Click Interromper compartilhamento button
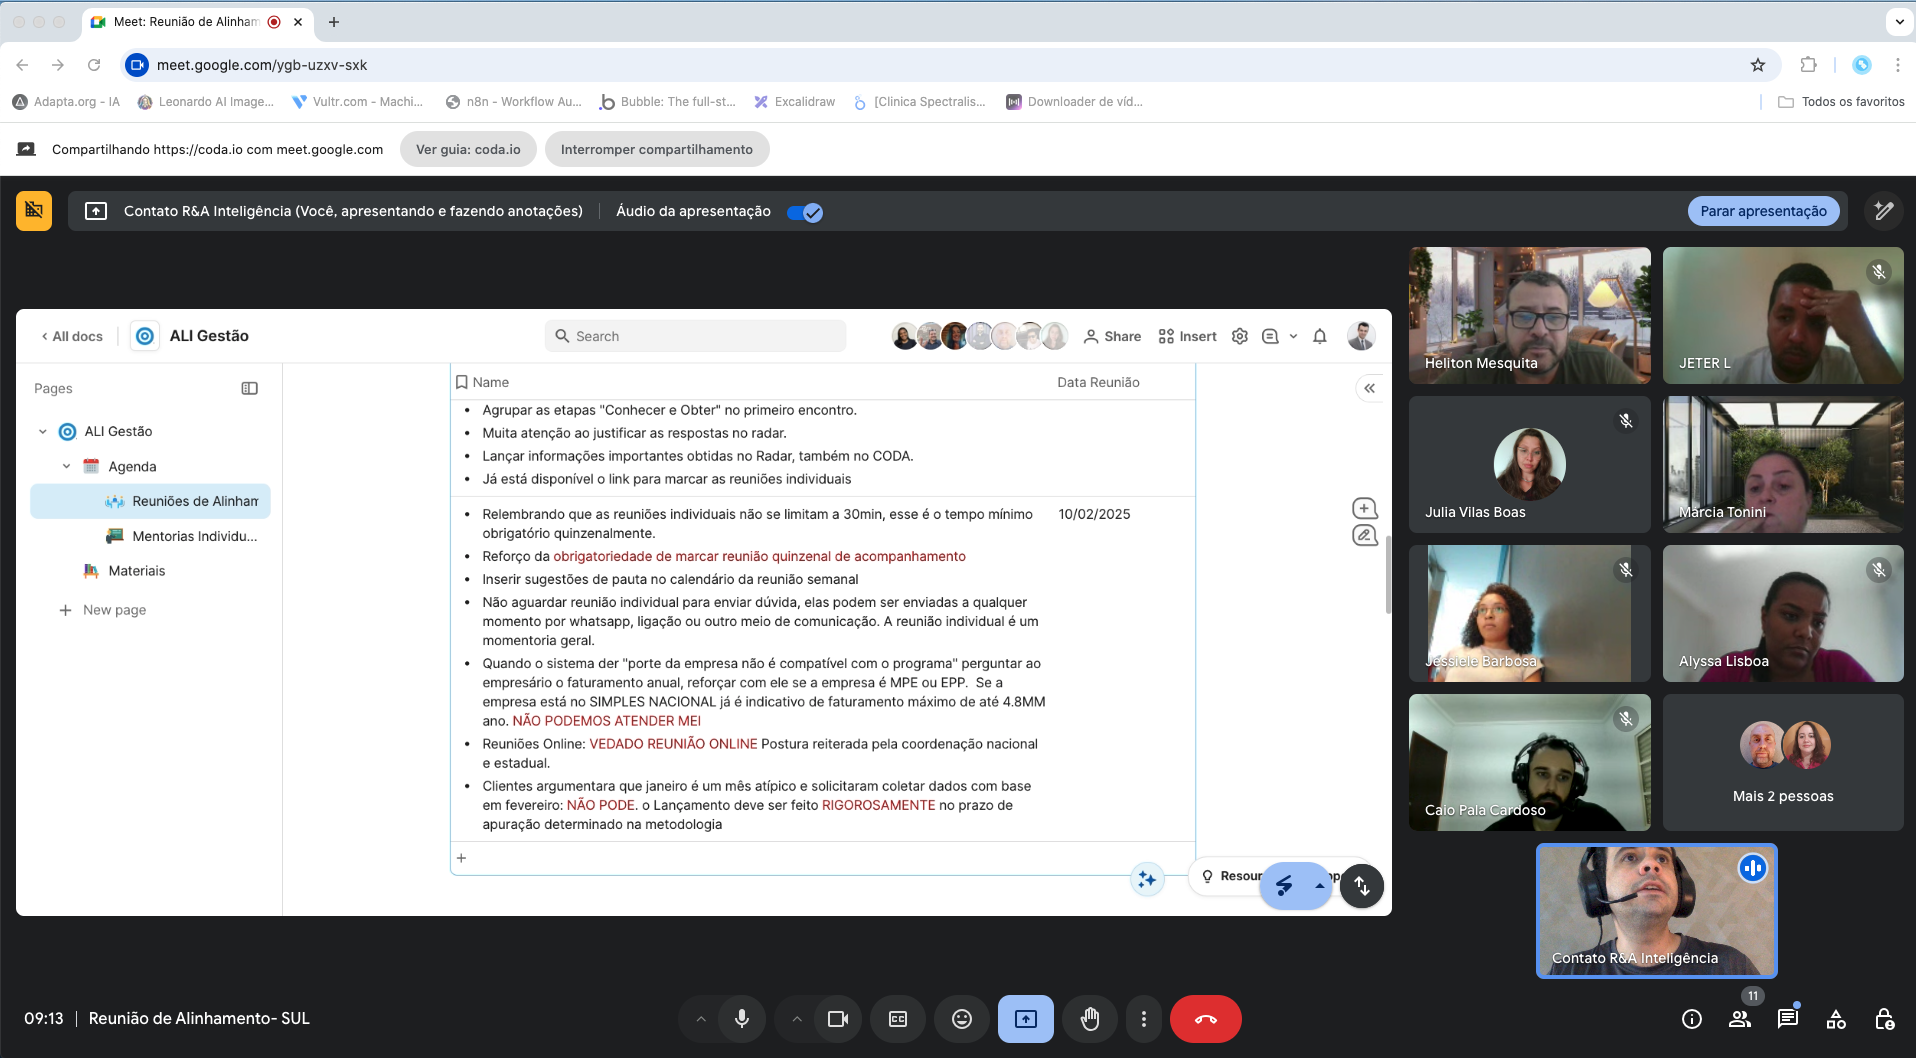Screen dimensions: 1916x1058 657,149
